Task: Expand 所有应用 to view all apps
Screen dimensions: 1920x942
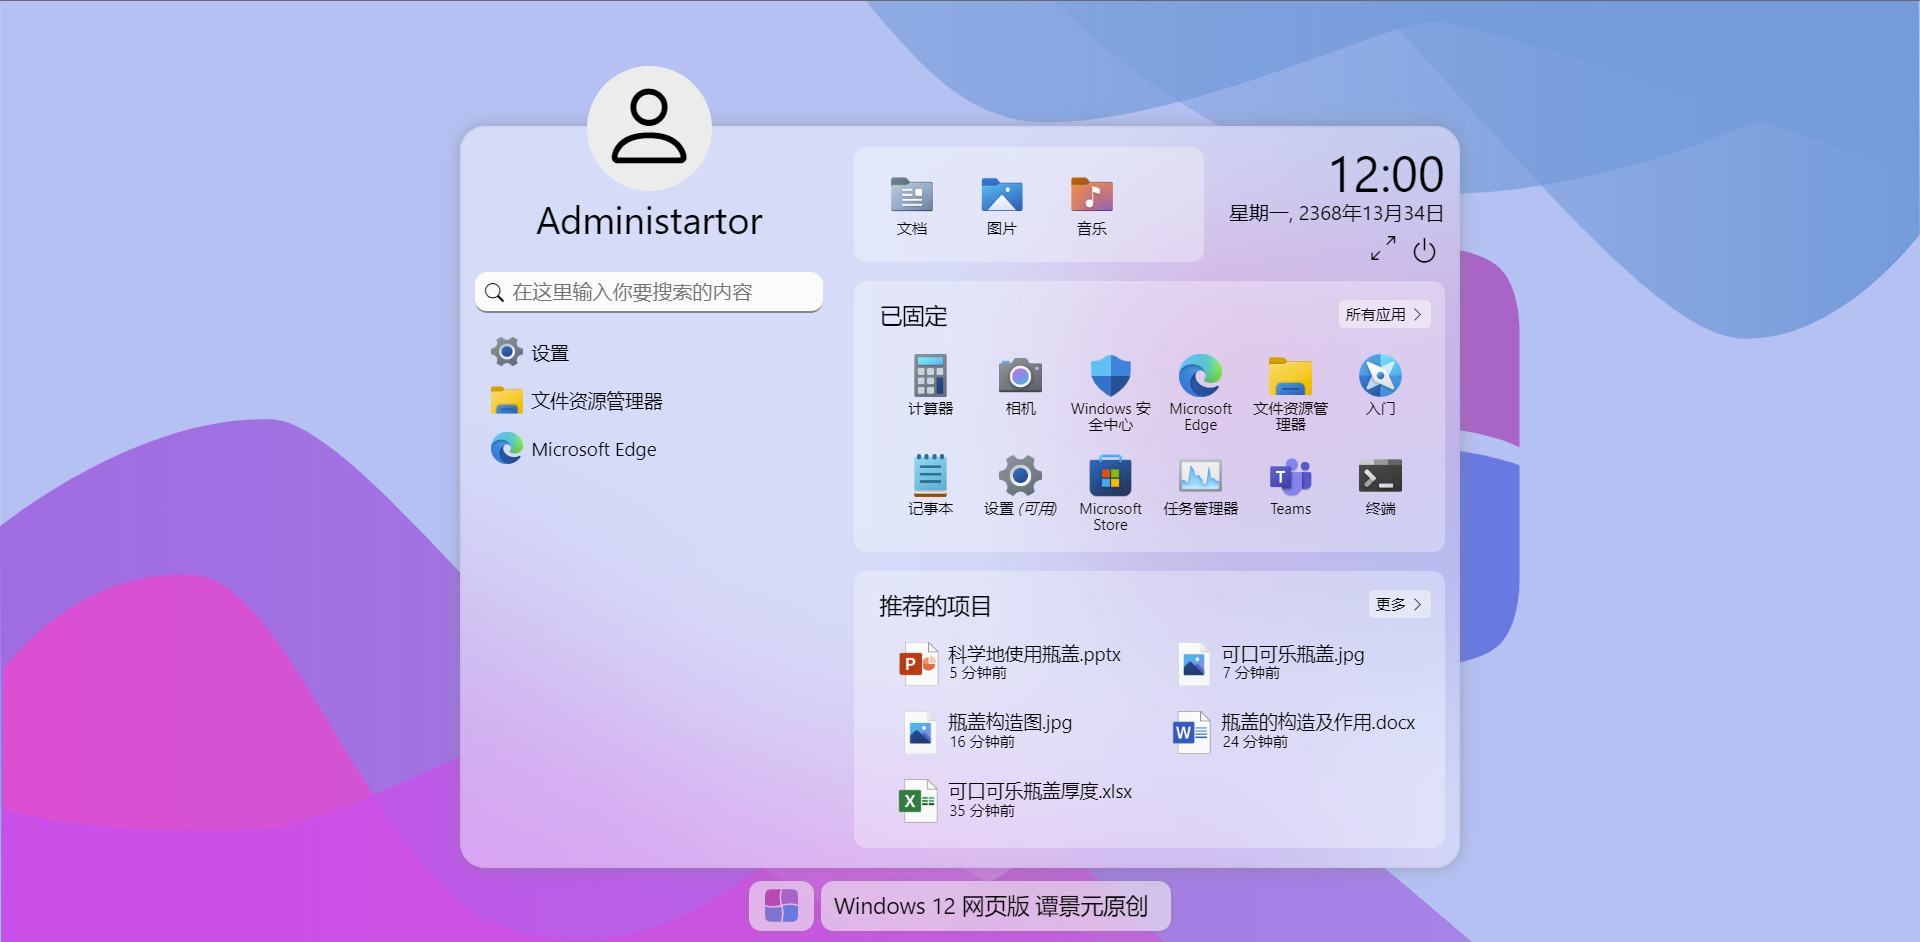Action: (1384, 313)
